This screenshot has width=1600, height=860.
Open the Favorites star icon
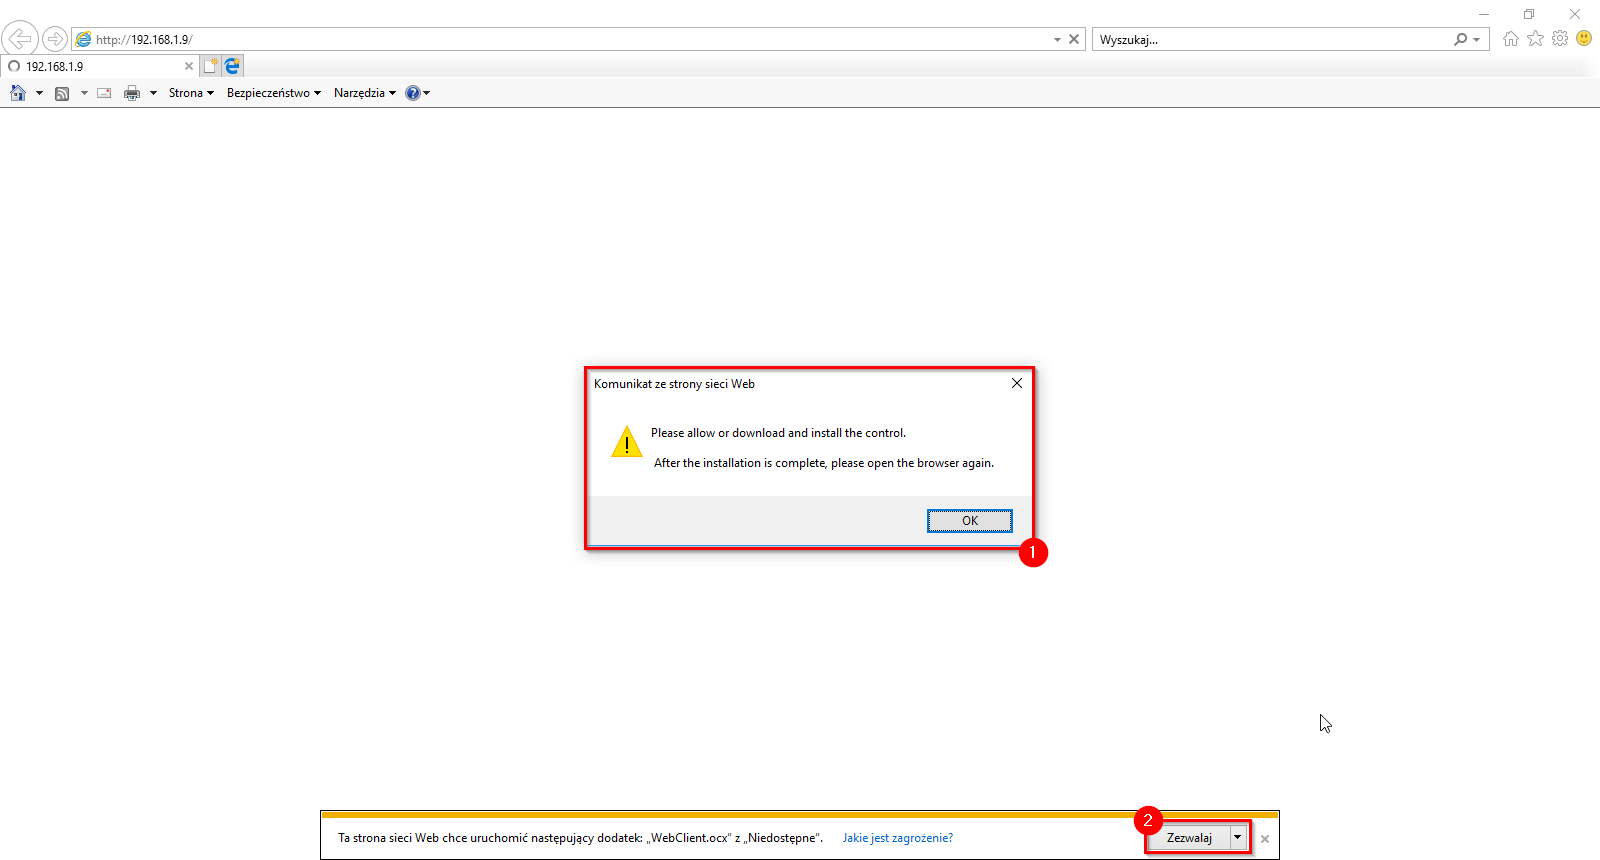click(x=1536, y=38)
